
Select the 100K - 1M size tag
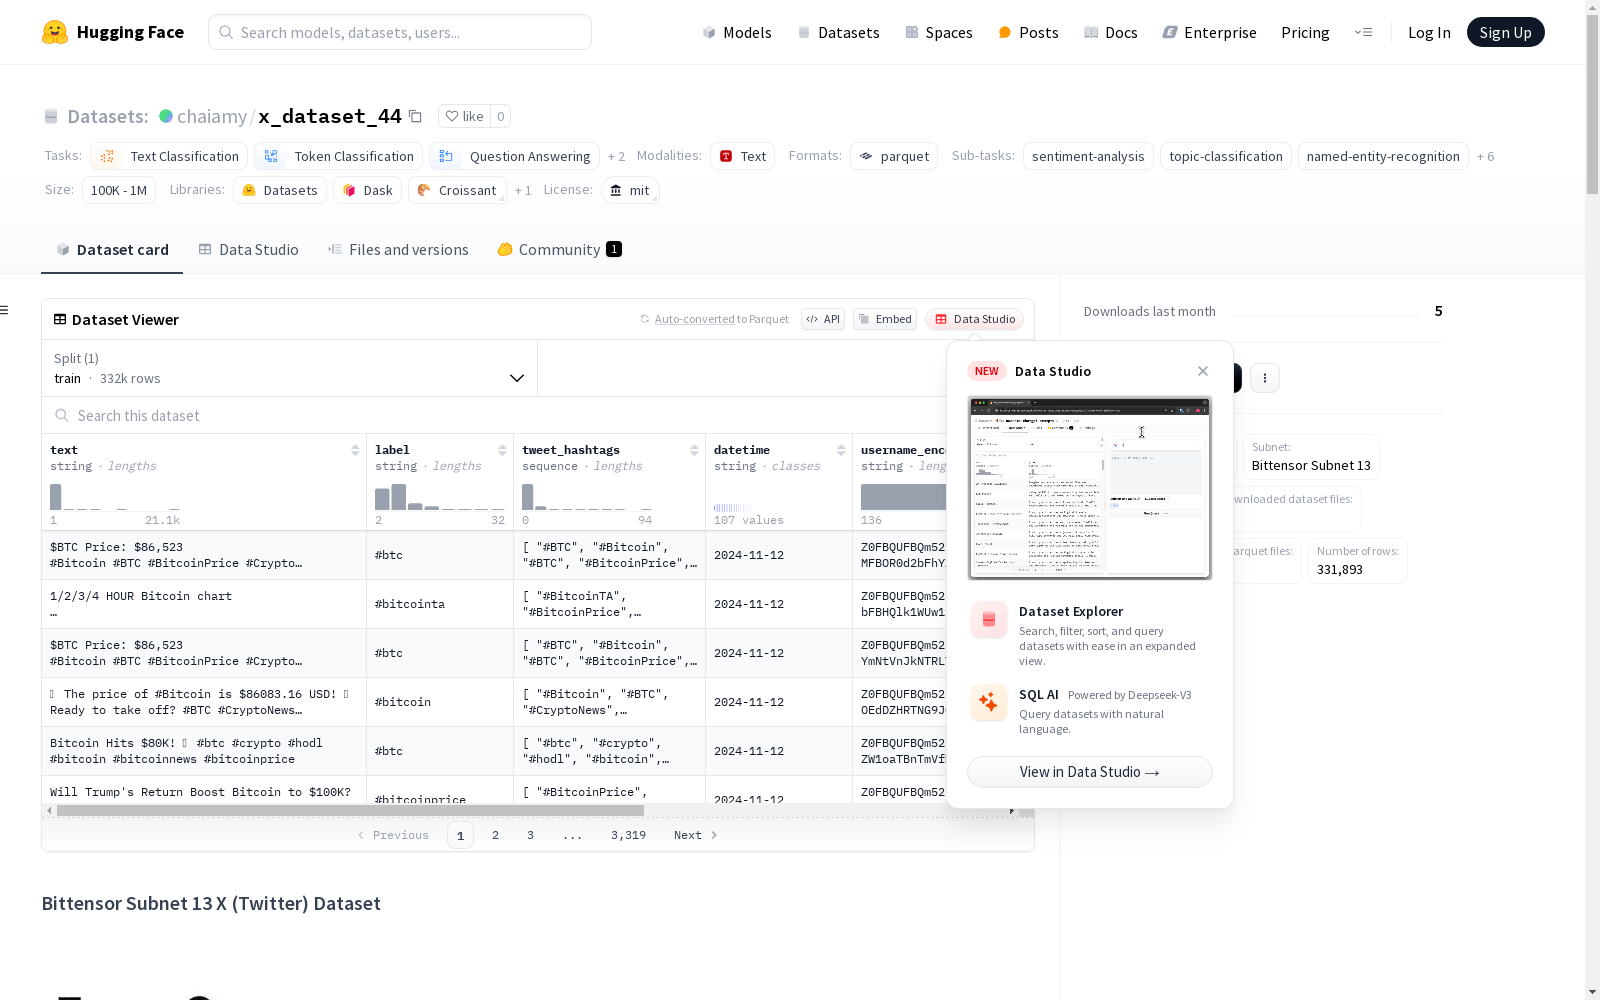tap(119, 190)
